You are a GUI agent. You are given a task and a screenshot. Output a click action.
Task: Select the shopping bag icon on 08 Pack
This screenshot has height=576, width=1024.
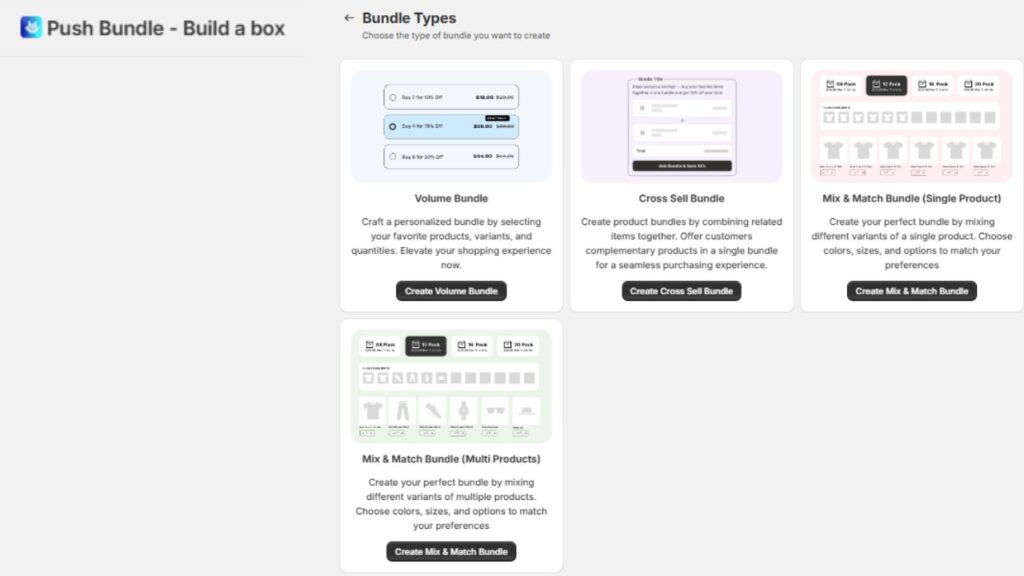click(829, 83)
